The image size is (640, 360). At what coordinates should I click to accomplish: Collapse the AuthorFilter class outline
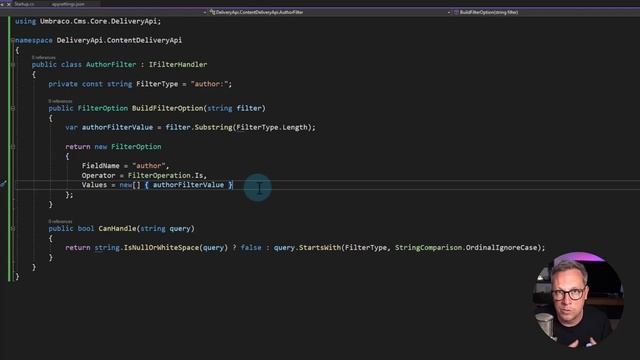[x=13, y=64]
